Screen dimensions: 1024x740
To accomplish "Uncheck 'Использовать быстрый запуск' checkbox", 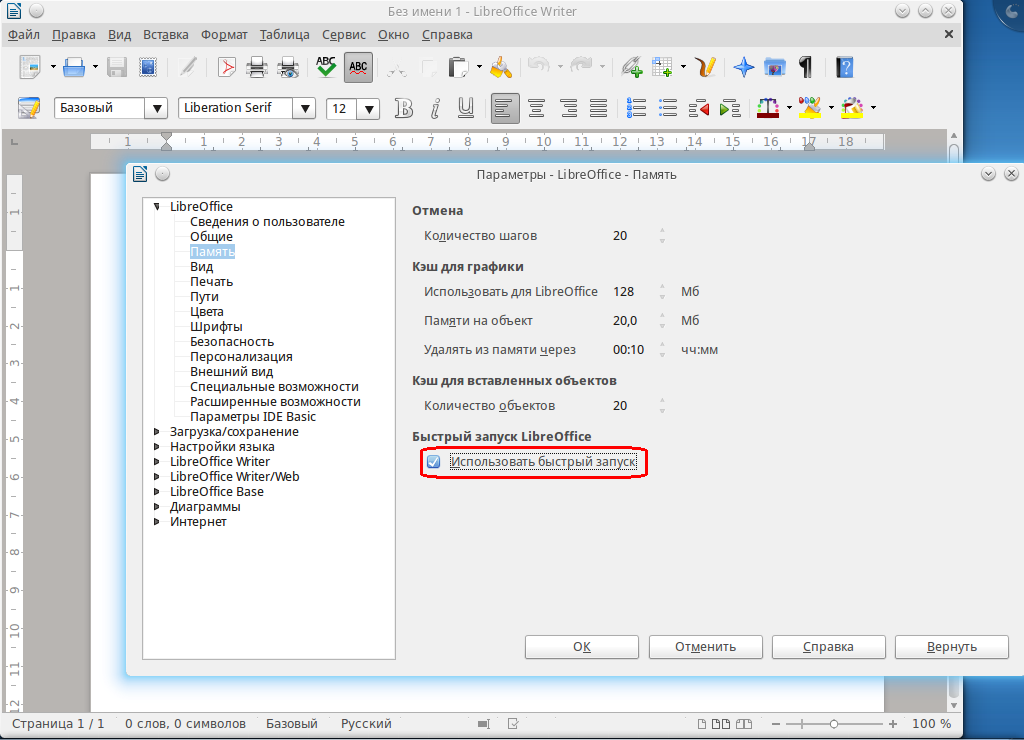I will (x=434, y=462).
